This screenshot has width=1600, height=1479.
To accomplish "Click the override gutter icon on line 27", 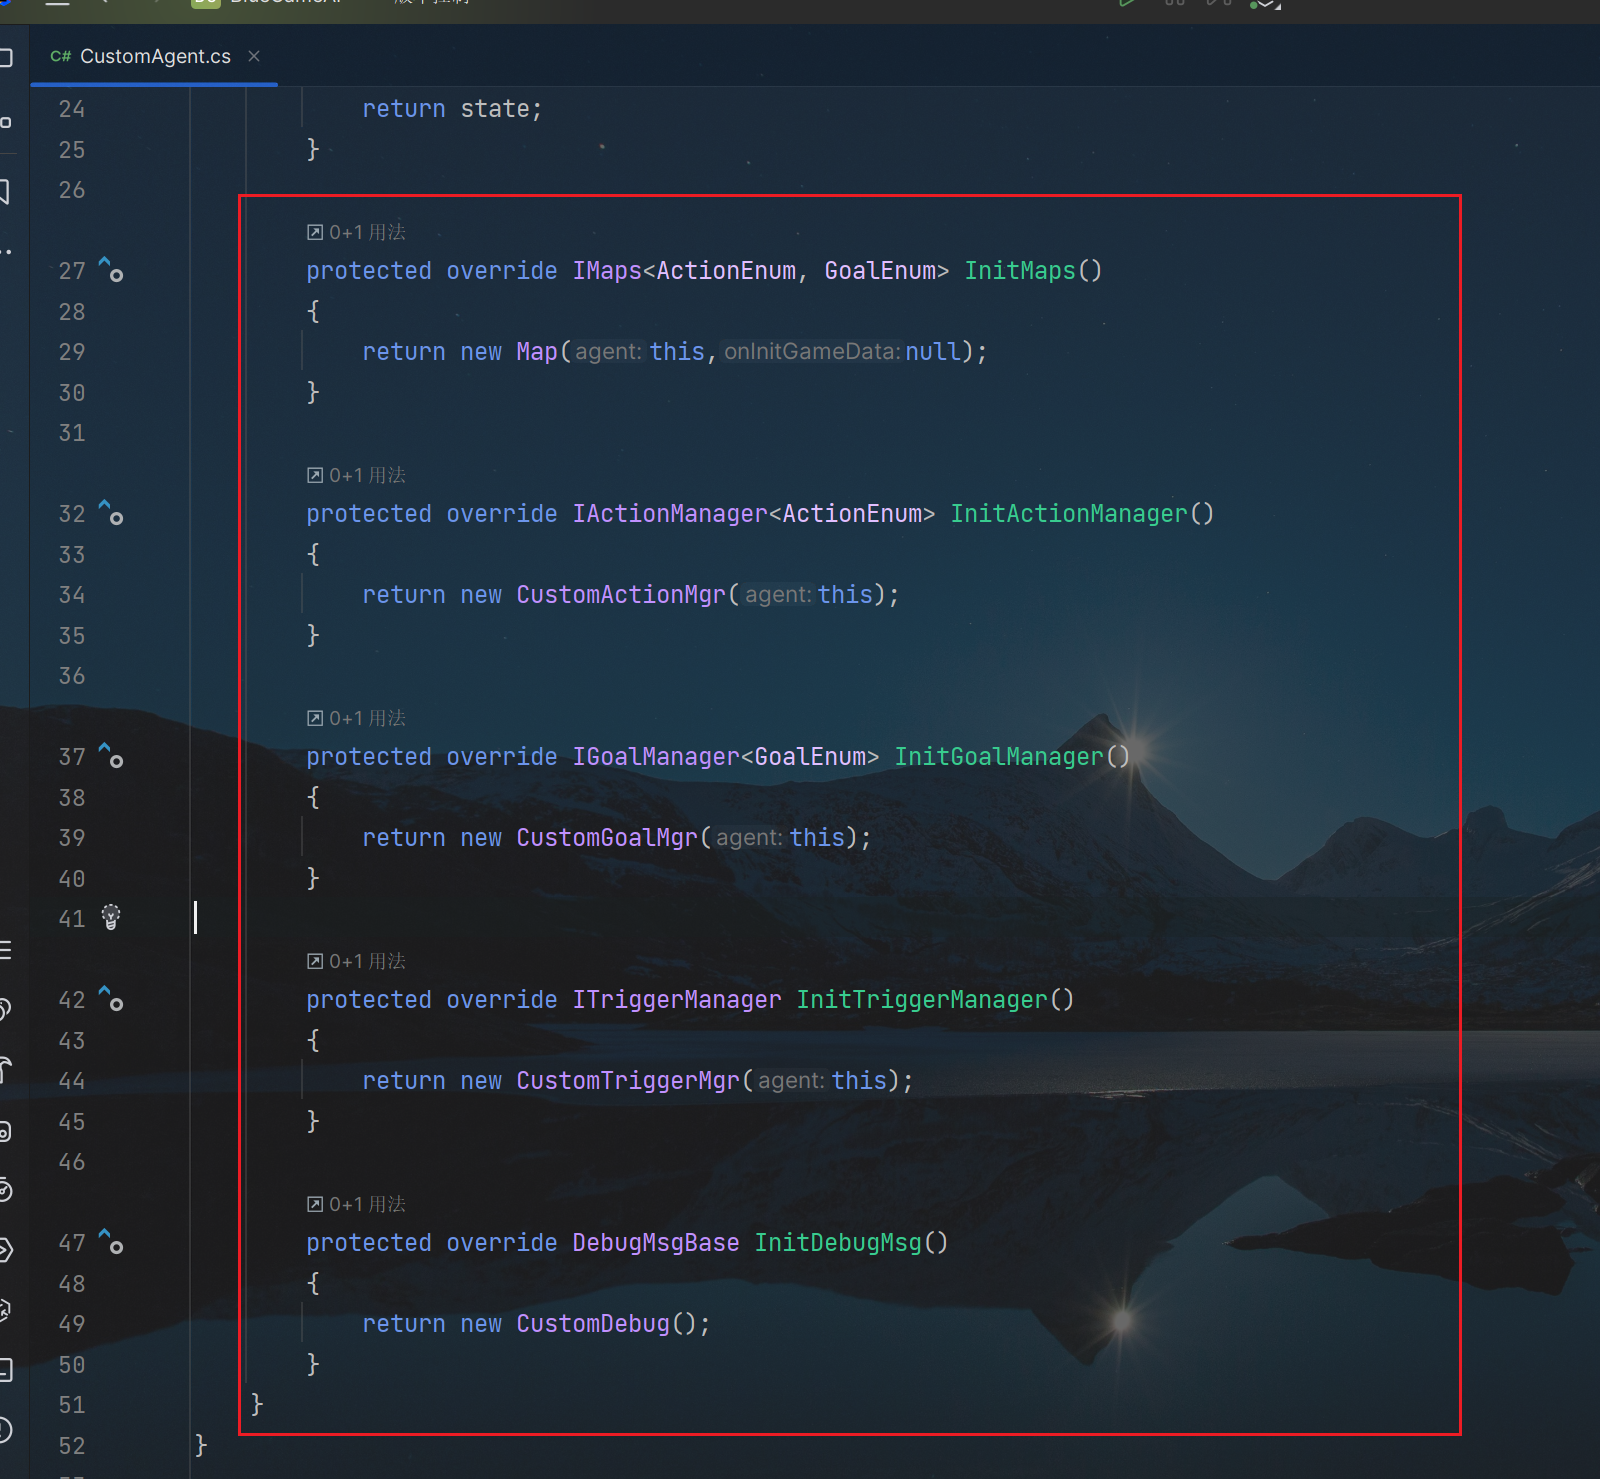I will tap(111, 270).
